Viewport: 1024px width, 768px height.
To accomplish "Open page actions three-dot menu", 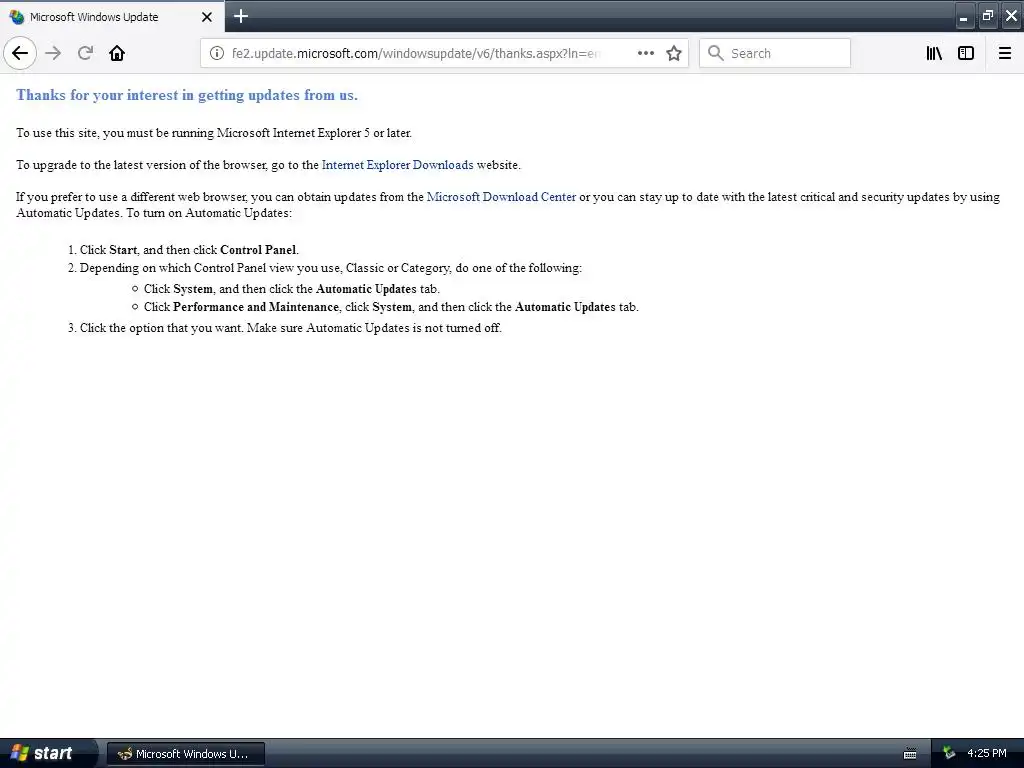I will pyautogui.click(x=645, y=53).
